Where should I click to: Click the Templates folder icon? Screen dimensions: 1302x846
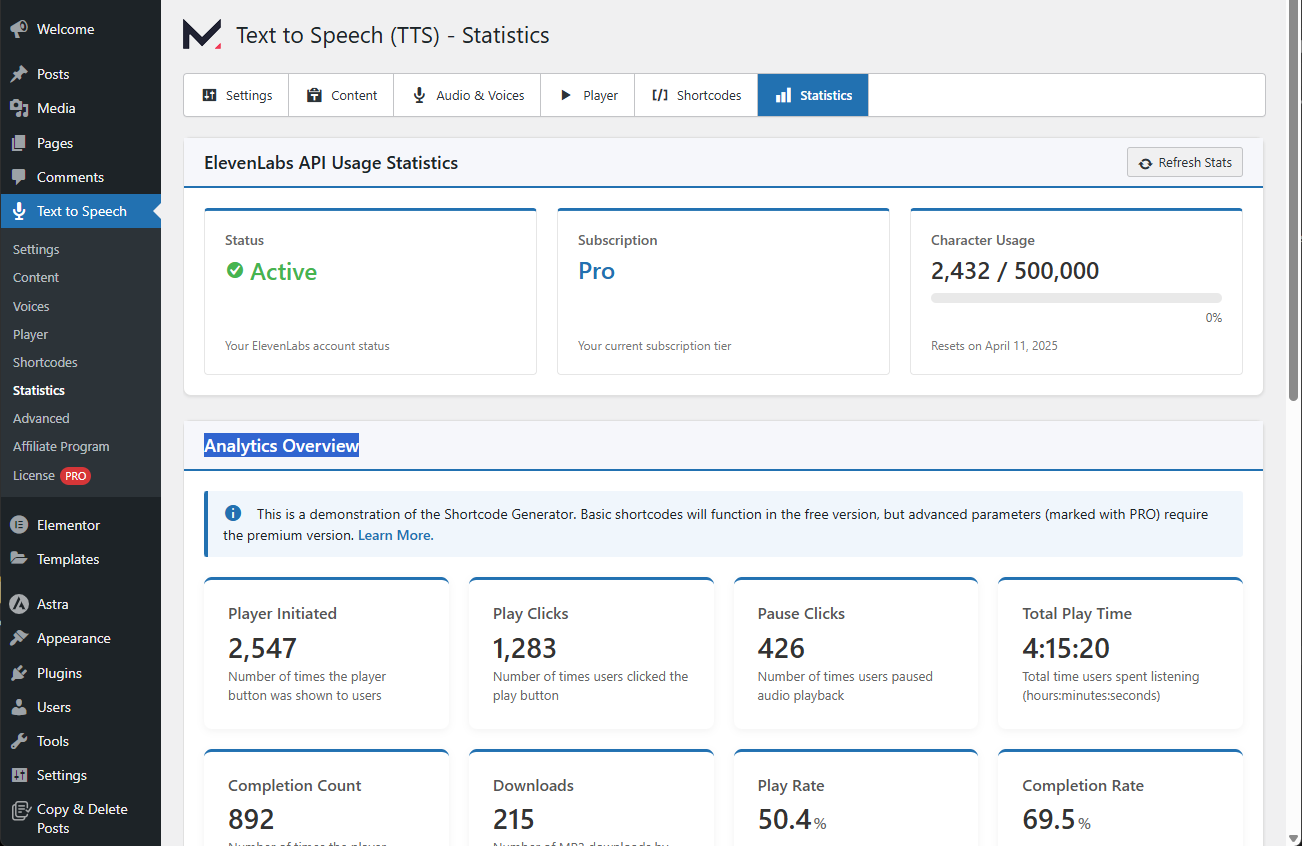[19, 559]
